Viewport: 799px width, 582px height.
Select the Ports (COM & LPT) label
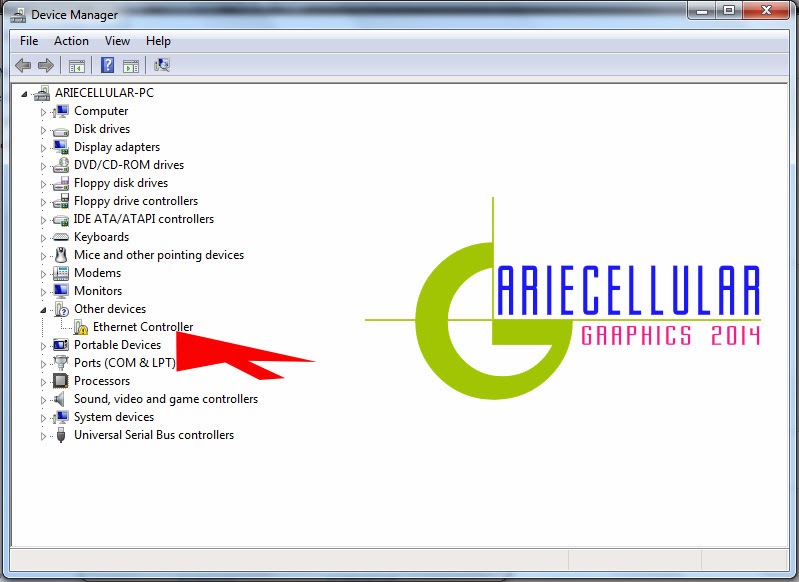click(x=125, y=363)
